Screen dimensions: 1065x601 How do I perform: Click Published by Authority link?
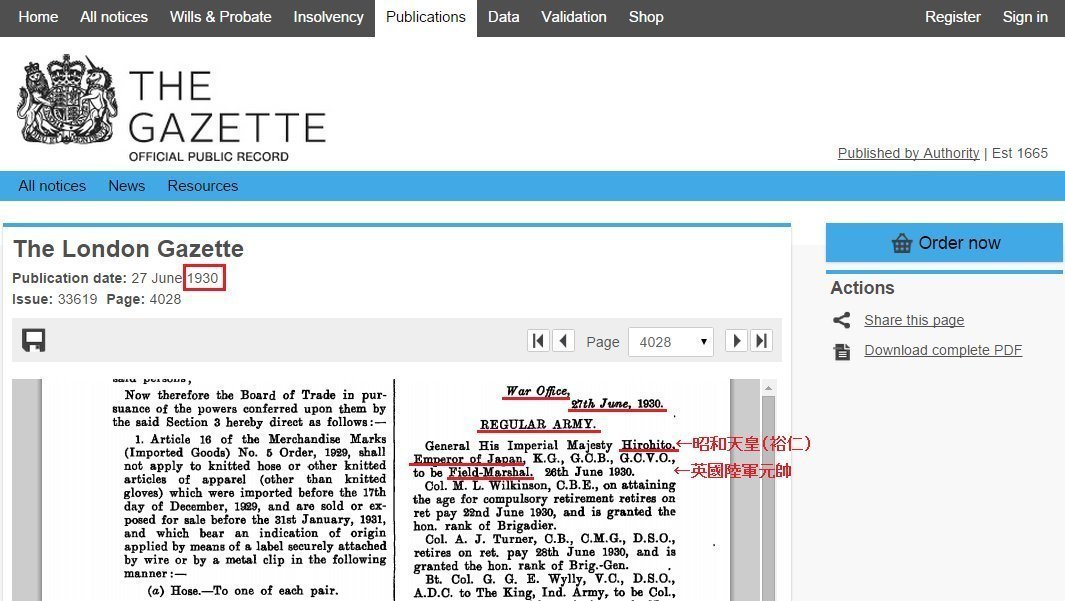click(x=908, y=153)
